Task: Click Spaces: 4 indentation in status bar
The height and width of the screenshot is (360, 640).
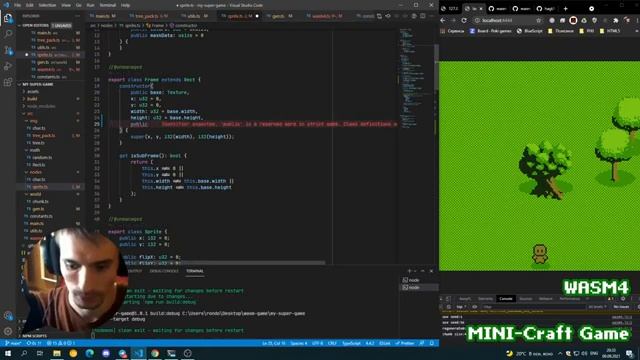Action: click(299, 343)
